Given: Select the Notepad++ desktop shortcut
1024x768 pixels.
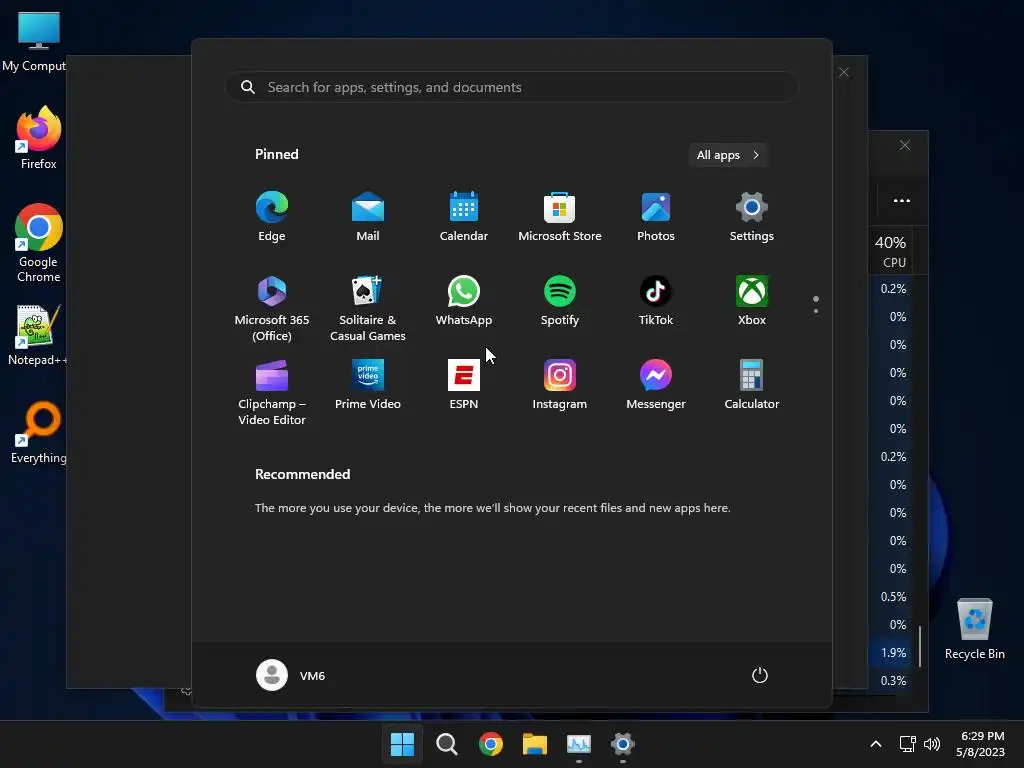Looking at the screenshot, I should click(x=36, y=336).
